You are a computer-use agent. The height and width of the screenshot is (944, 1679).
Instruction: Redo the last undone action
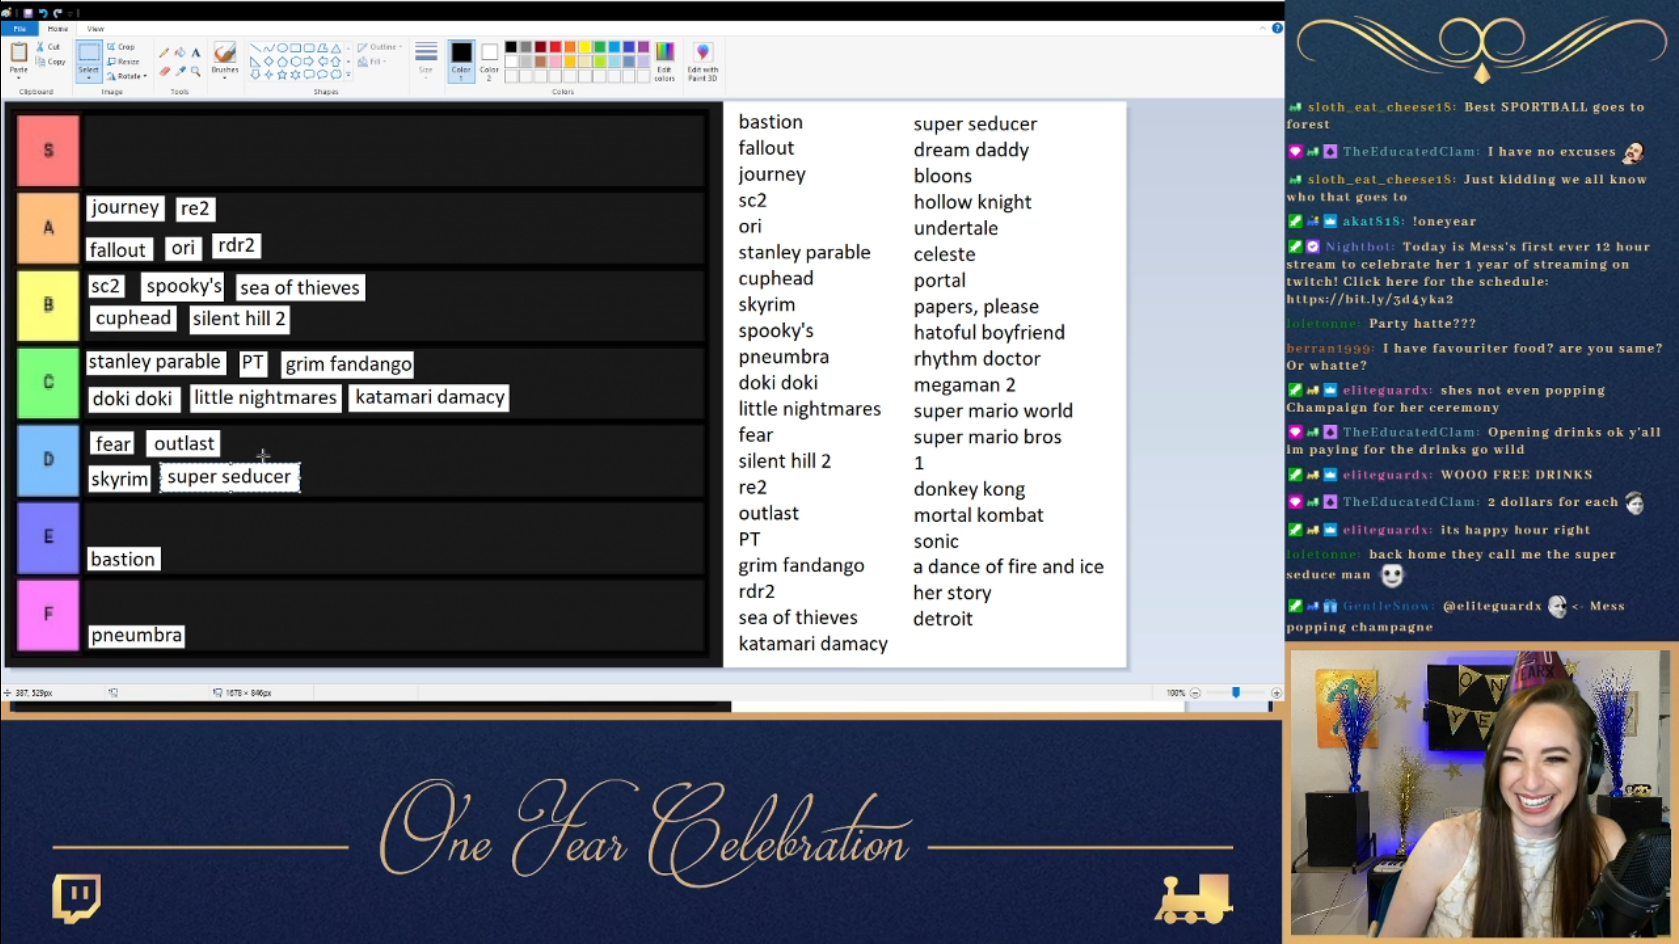[57, 13]
